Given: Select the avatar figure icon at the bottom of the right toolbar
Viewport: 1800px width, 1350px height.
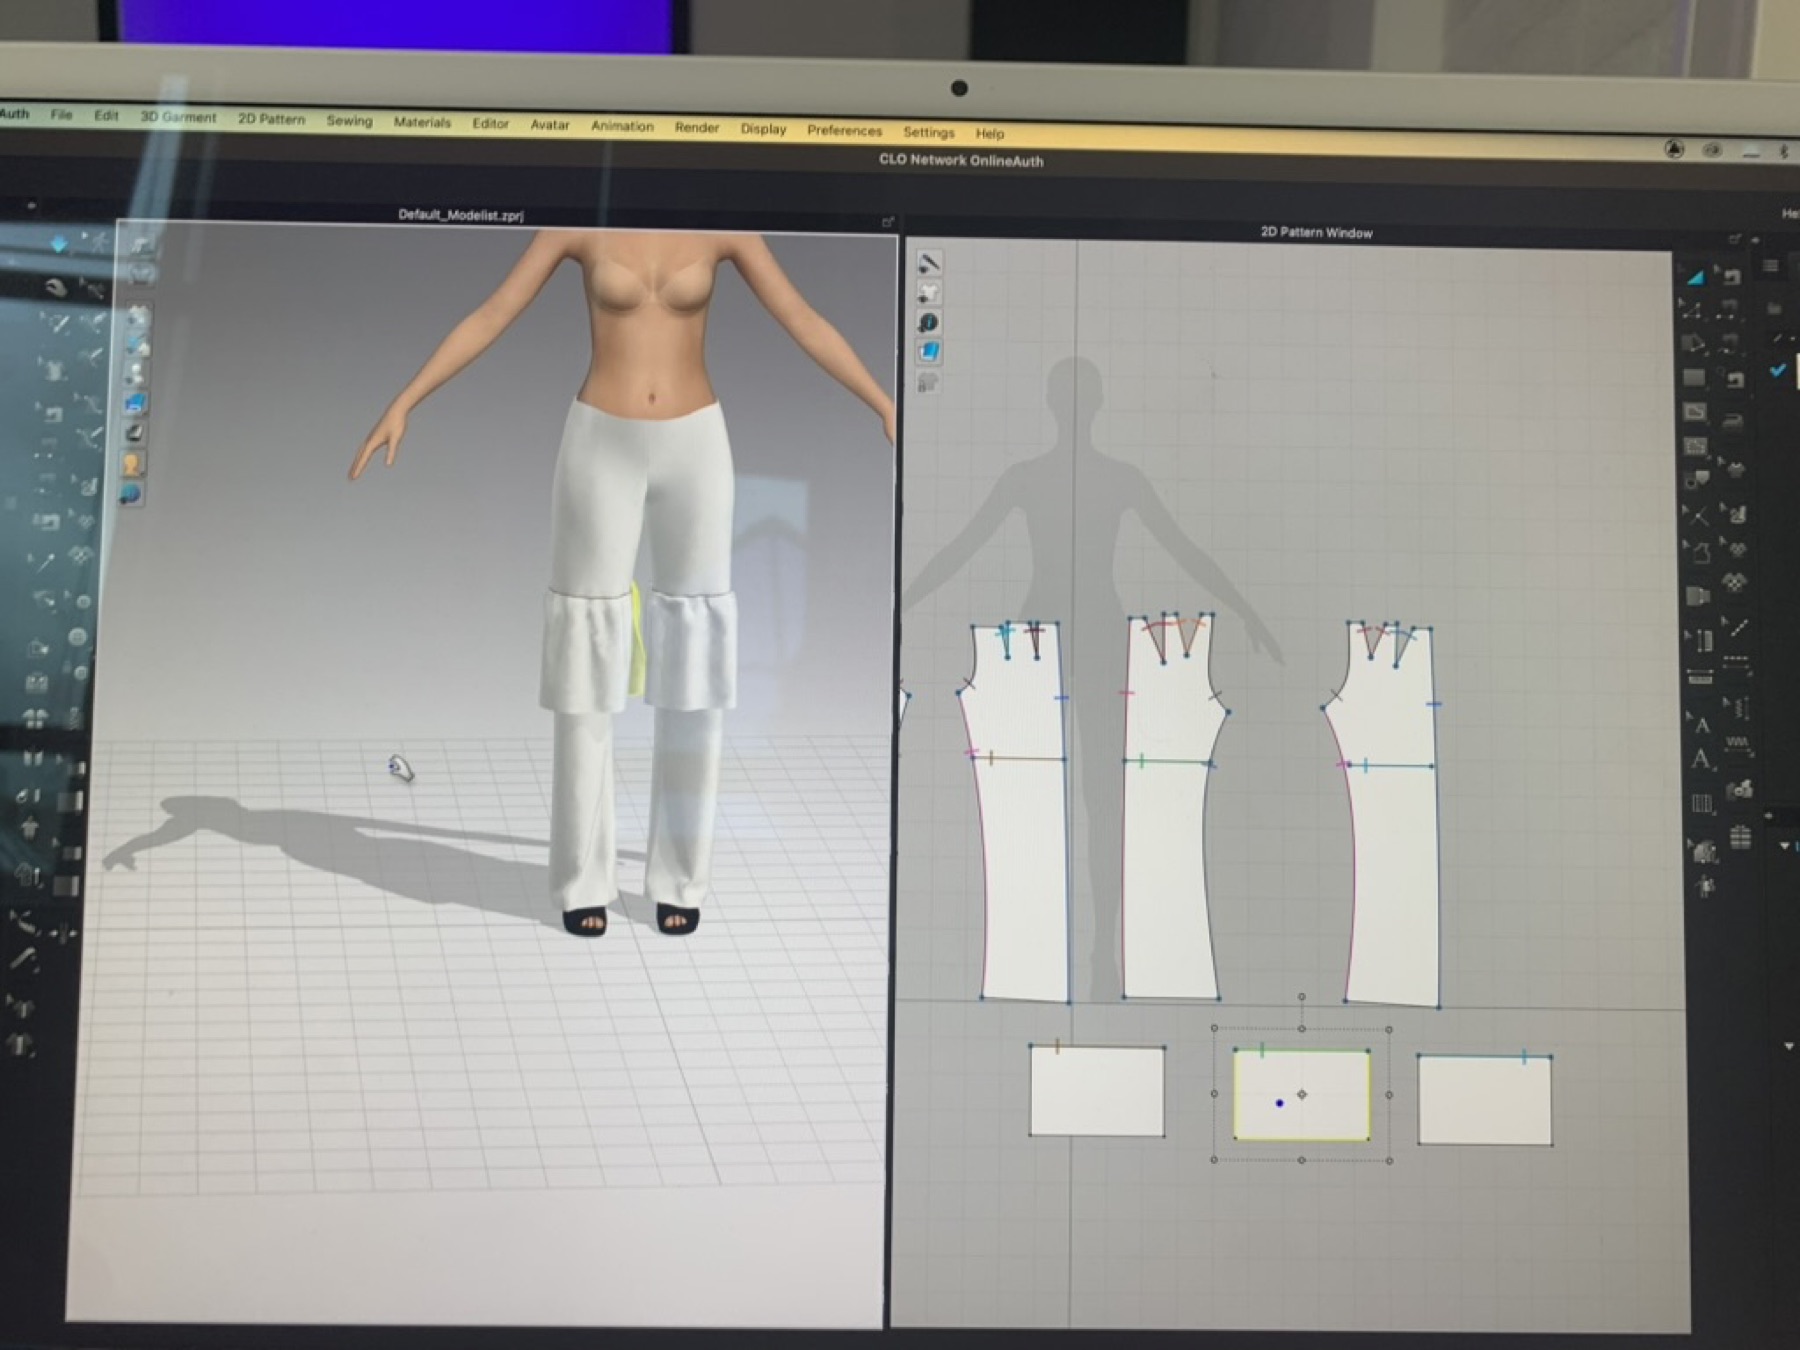Looking at the screenshot, I should coord(1705,887).
